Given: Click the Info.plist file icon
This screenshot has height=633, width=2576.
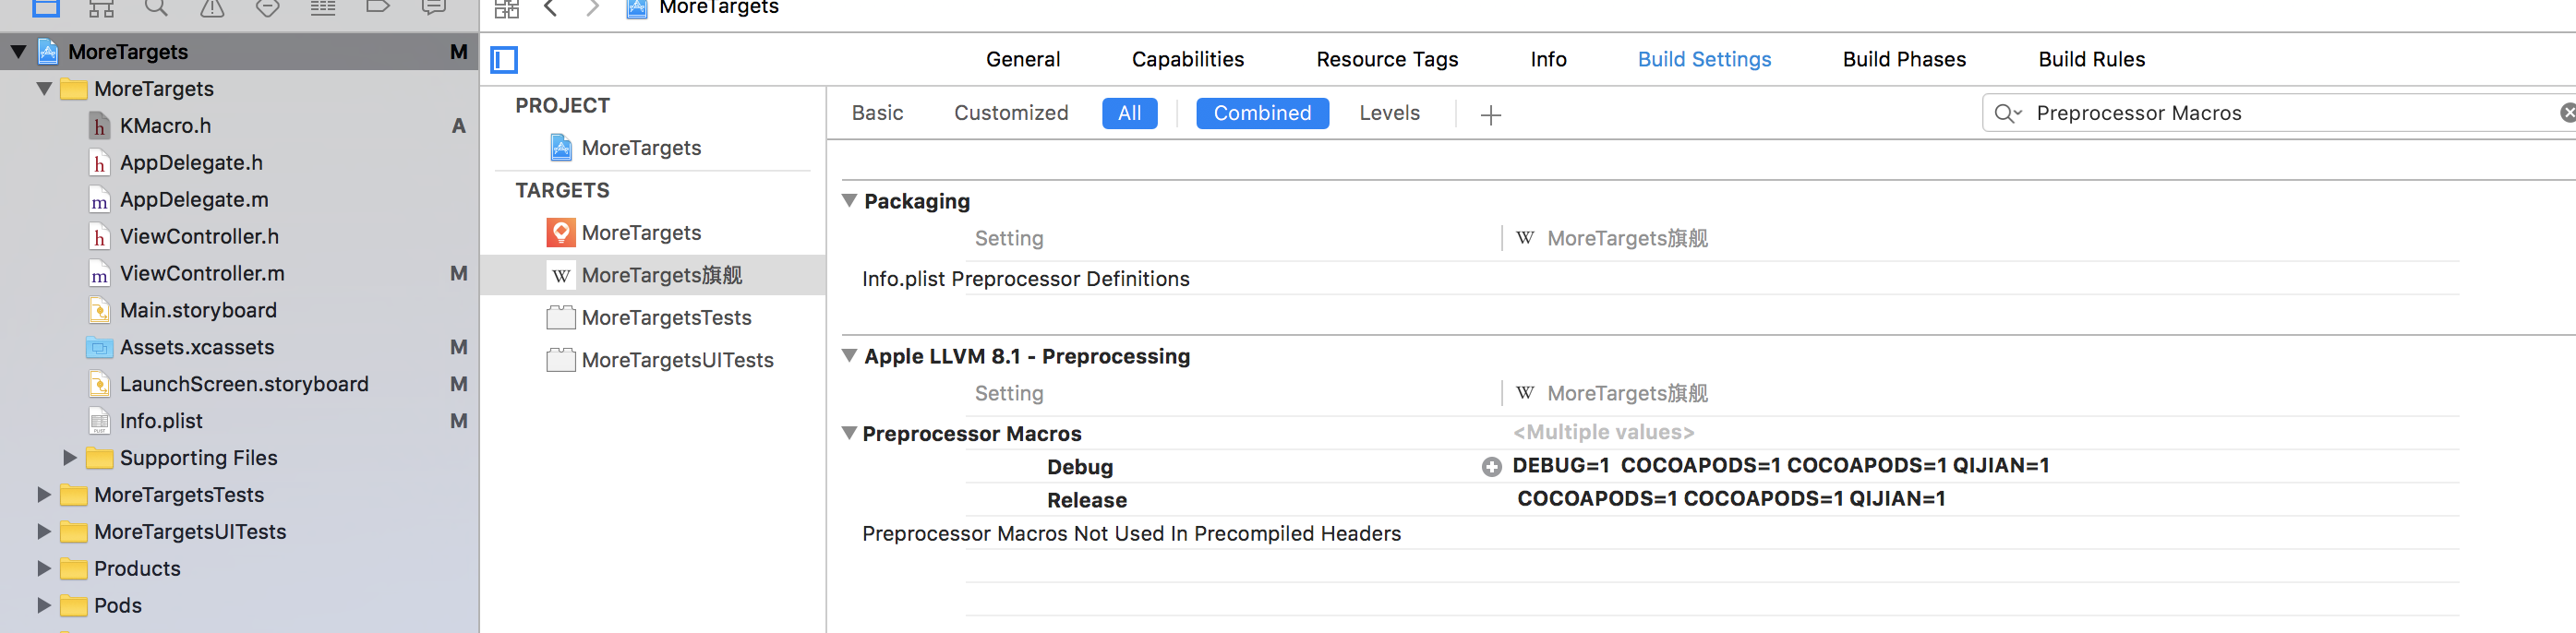Looking at the screenshot, I should [99, 421].
